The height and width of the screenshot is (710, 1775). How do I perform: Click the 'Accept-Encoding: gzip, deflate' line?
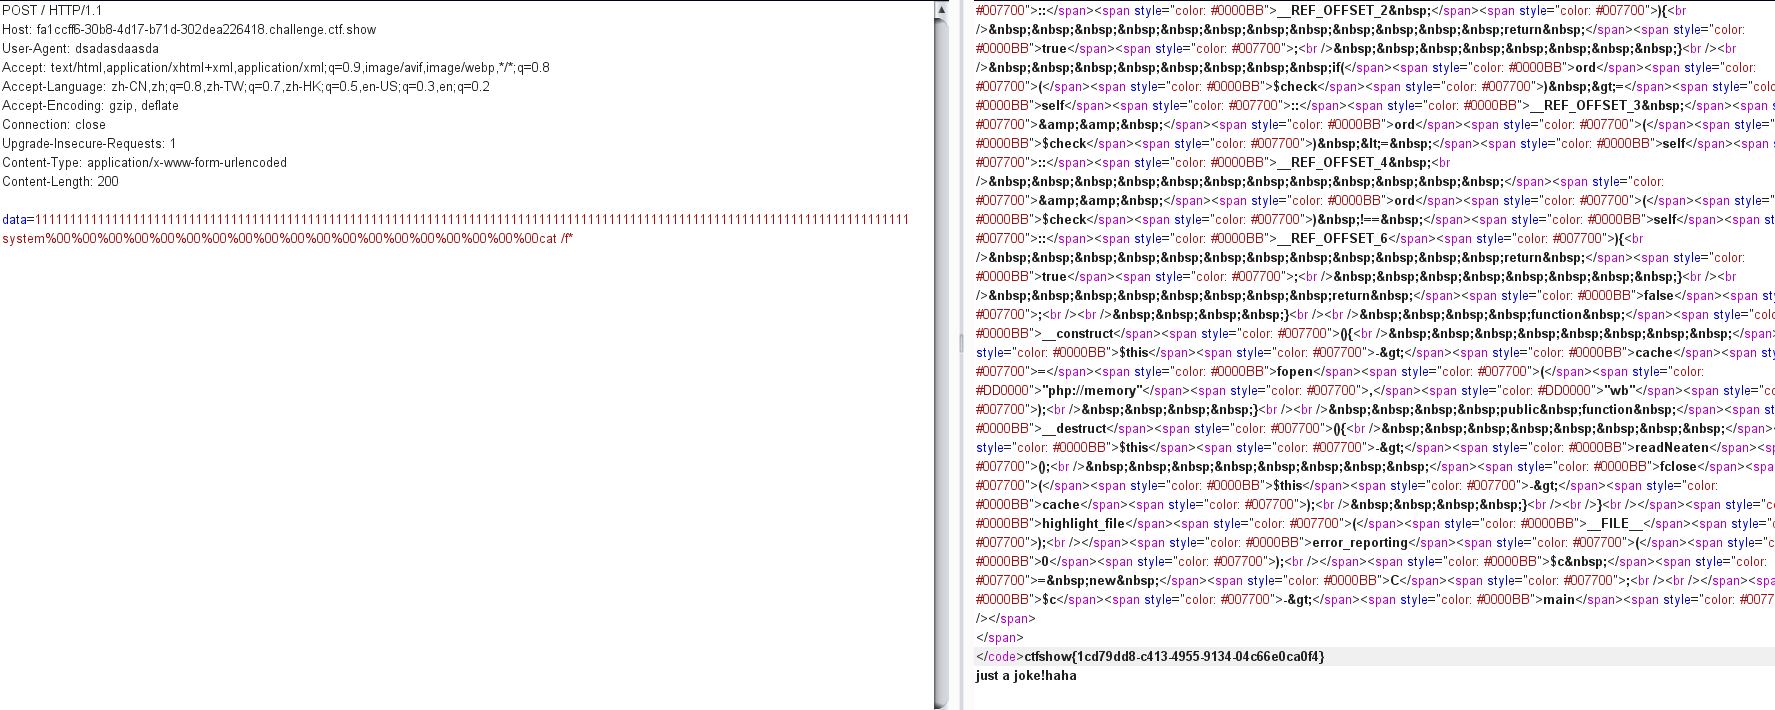90,105
